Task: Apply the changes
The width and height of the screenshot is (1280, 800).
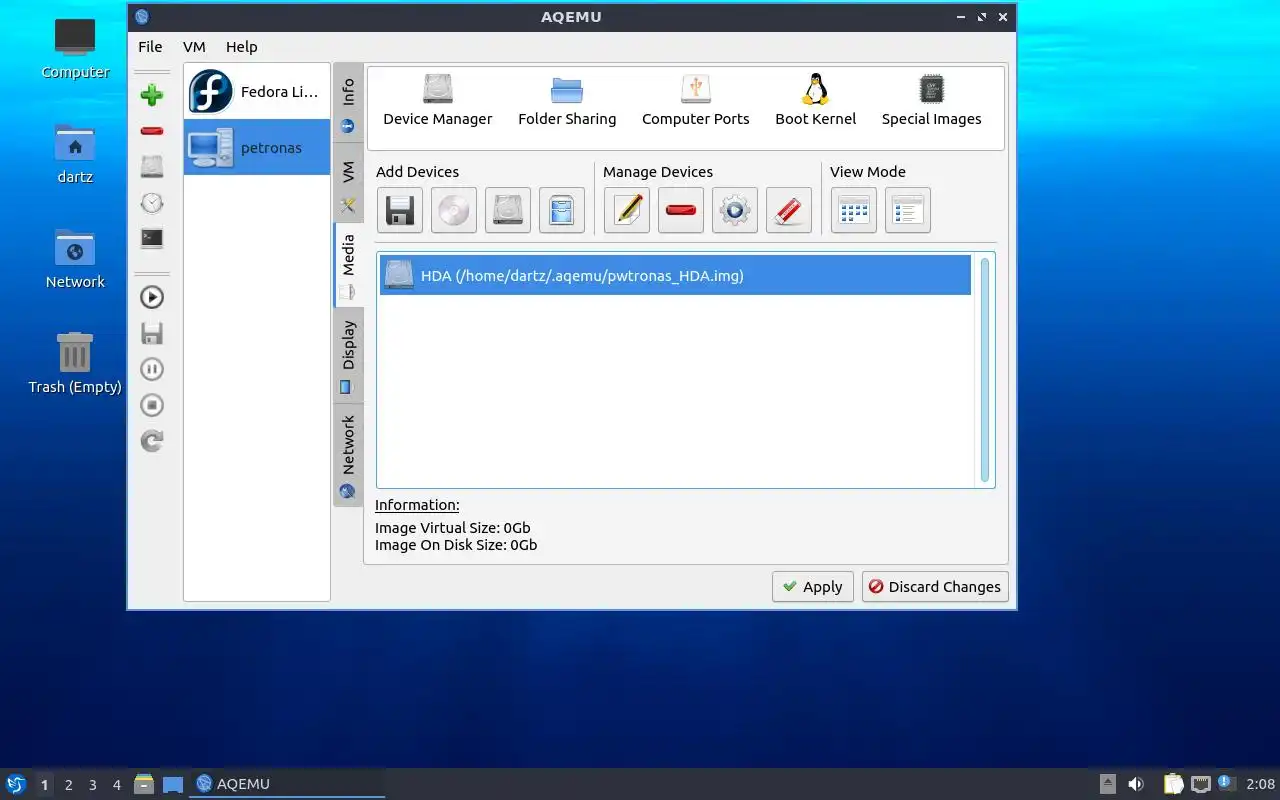Action: (x=813, y=587)
